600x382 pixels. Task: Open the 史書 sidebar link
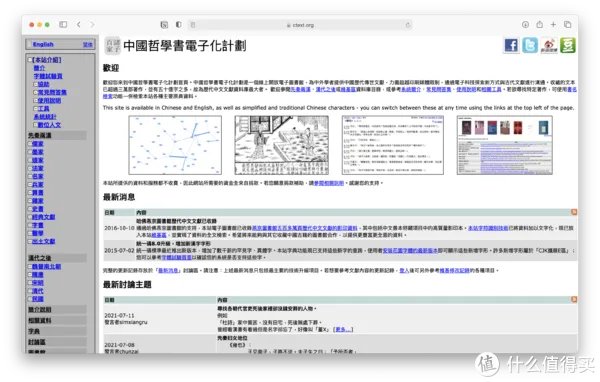point(38,209)
